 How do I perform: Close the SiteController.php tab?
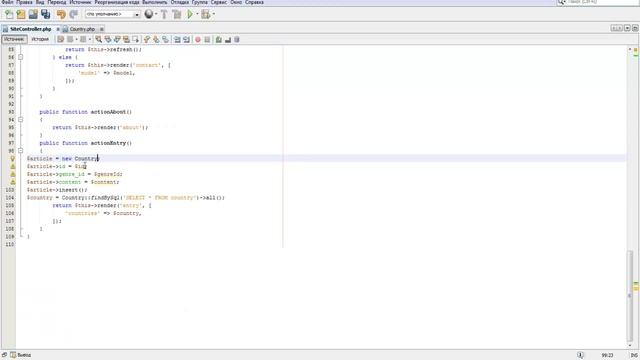58,29
